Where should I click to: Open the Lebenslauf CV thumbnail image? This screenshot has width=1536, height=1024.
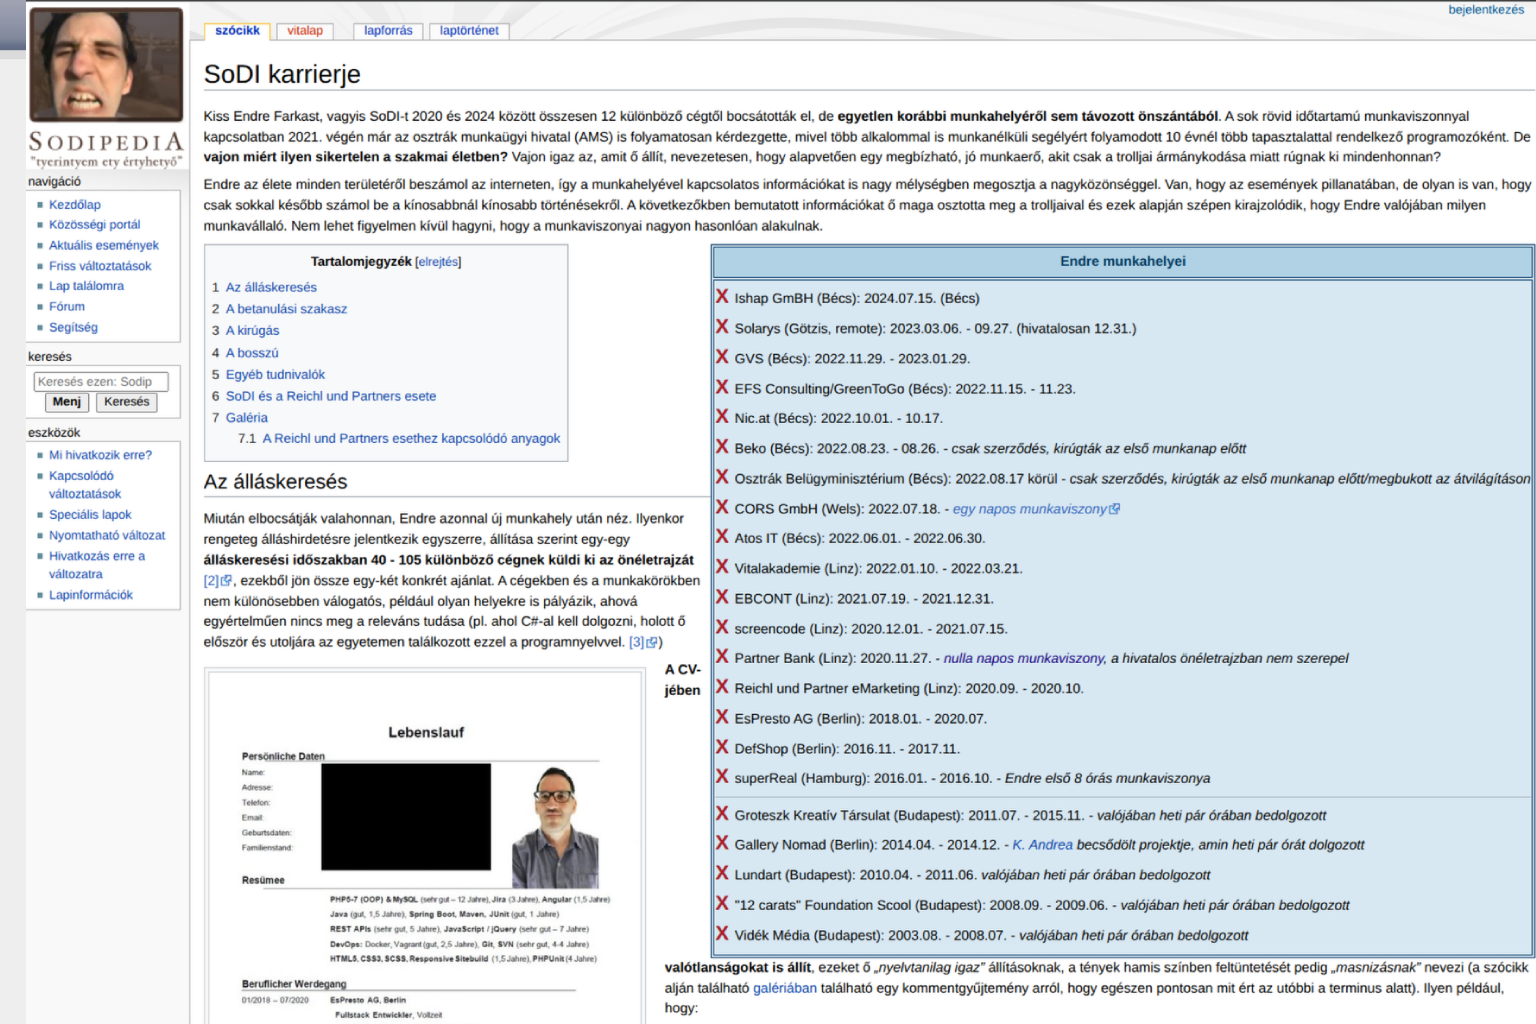coord(425,848)
